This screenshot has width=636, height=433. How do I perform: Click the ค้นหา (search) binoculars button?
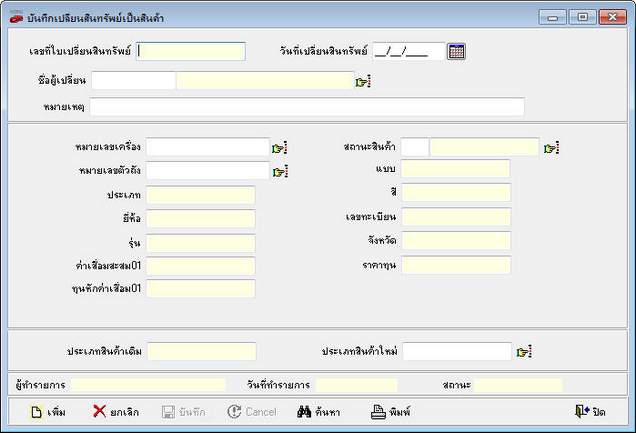319,411
